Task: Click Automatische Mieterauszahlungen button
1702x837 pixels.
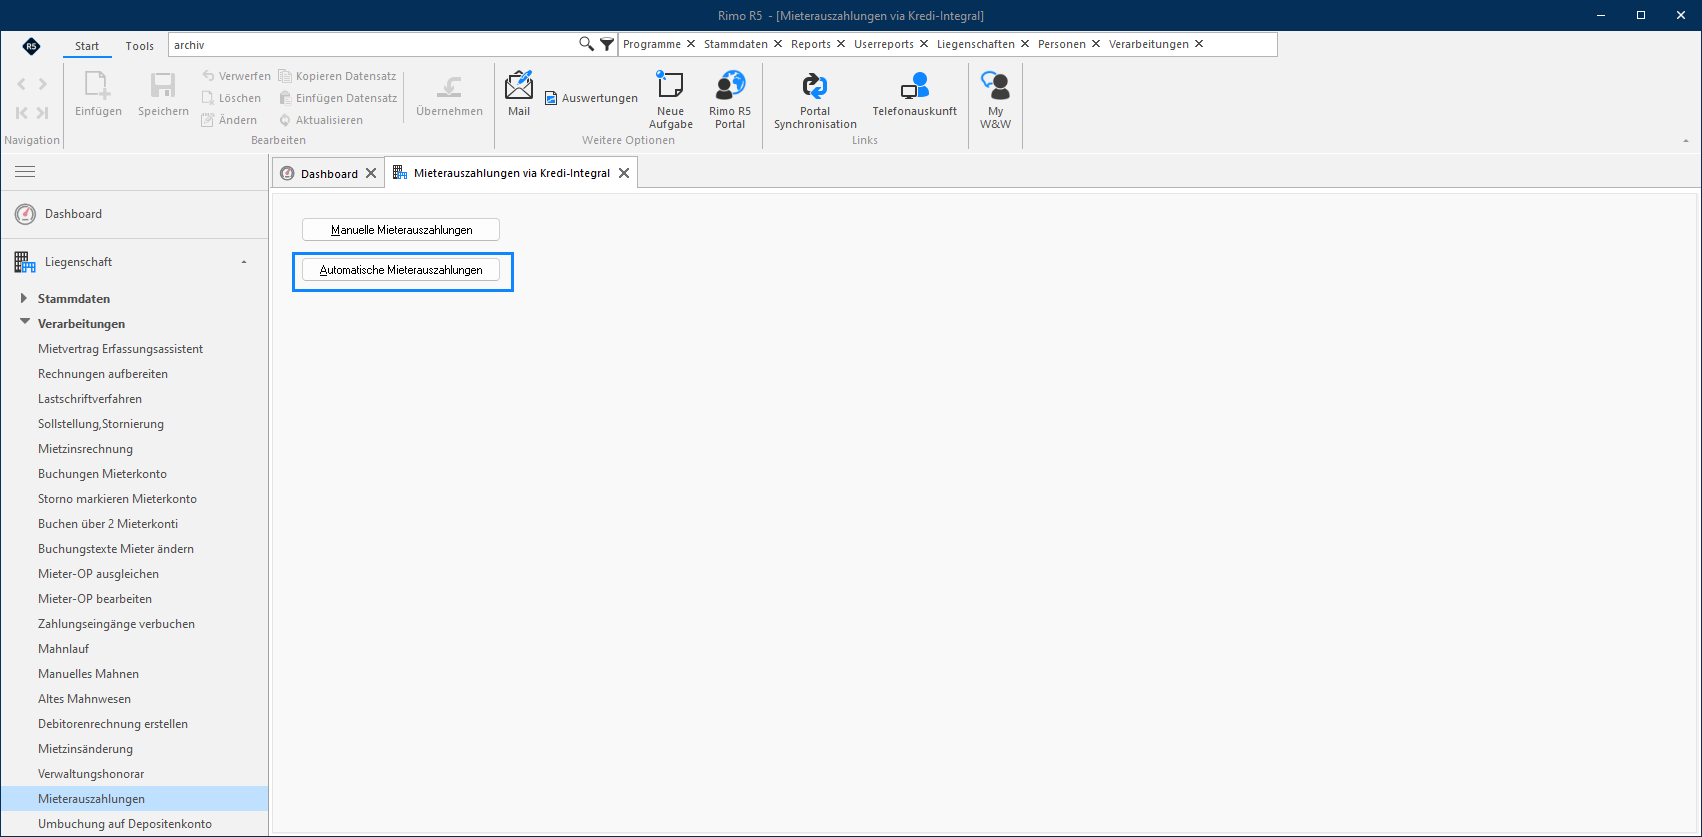Action: coord(401,270)
